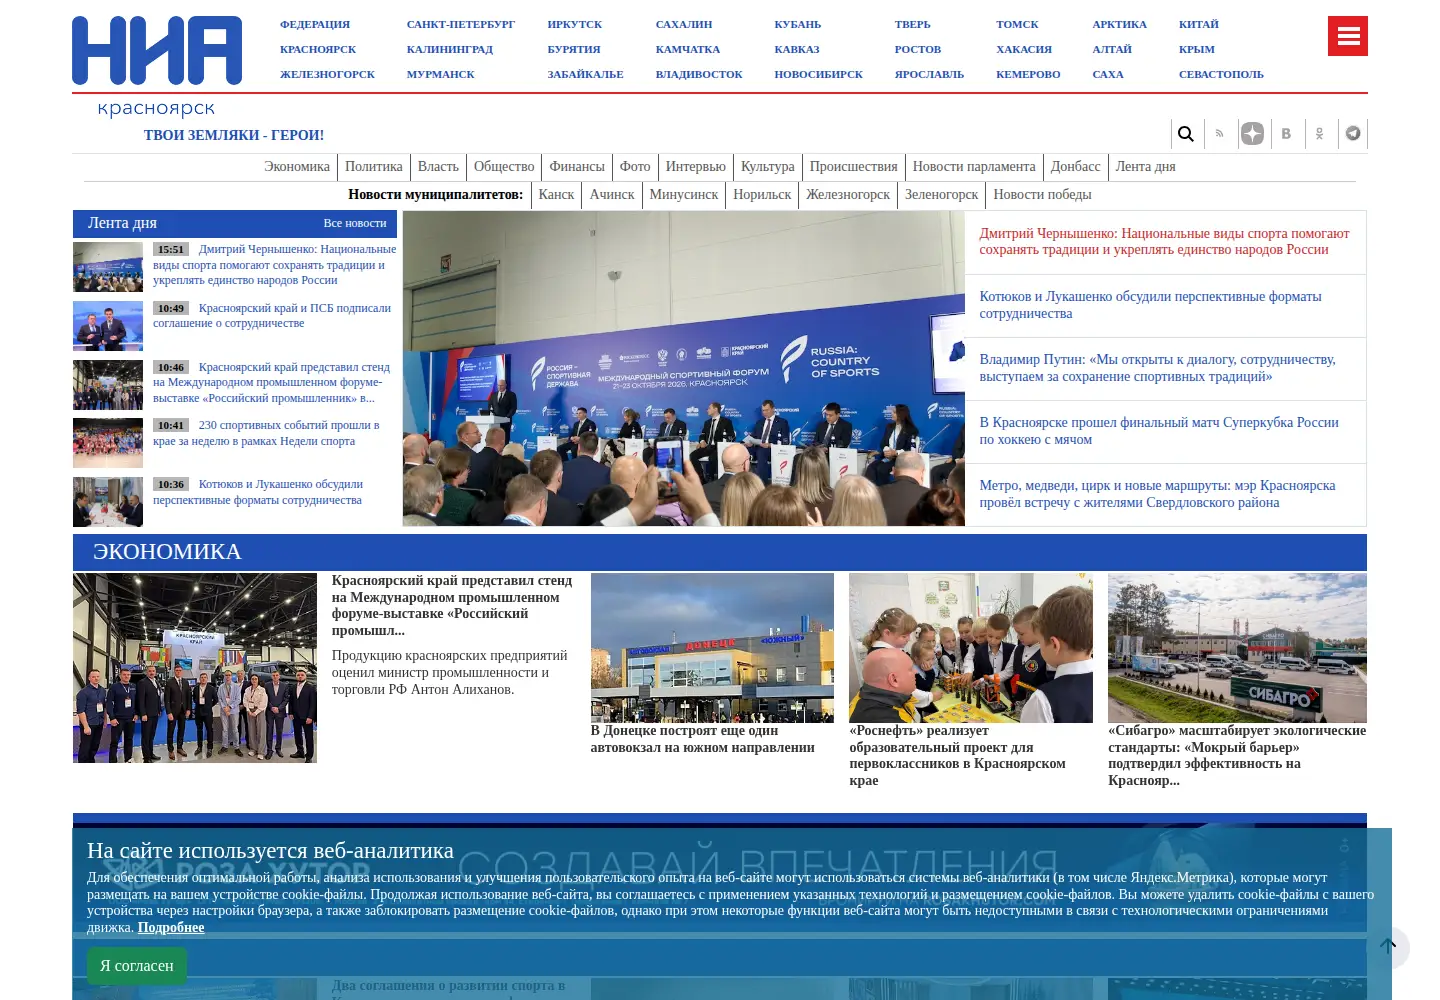The image size is (1440, 1000).
Task: Open Железногорск municipal news
Action: point(848,195)
